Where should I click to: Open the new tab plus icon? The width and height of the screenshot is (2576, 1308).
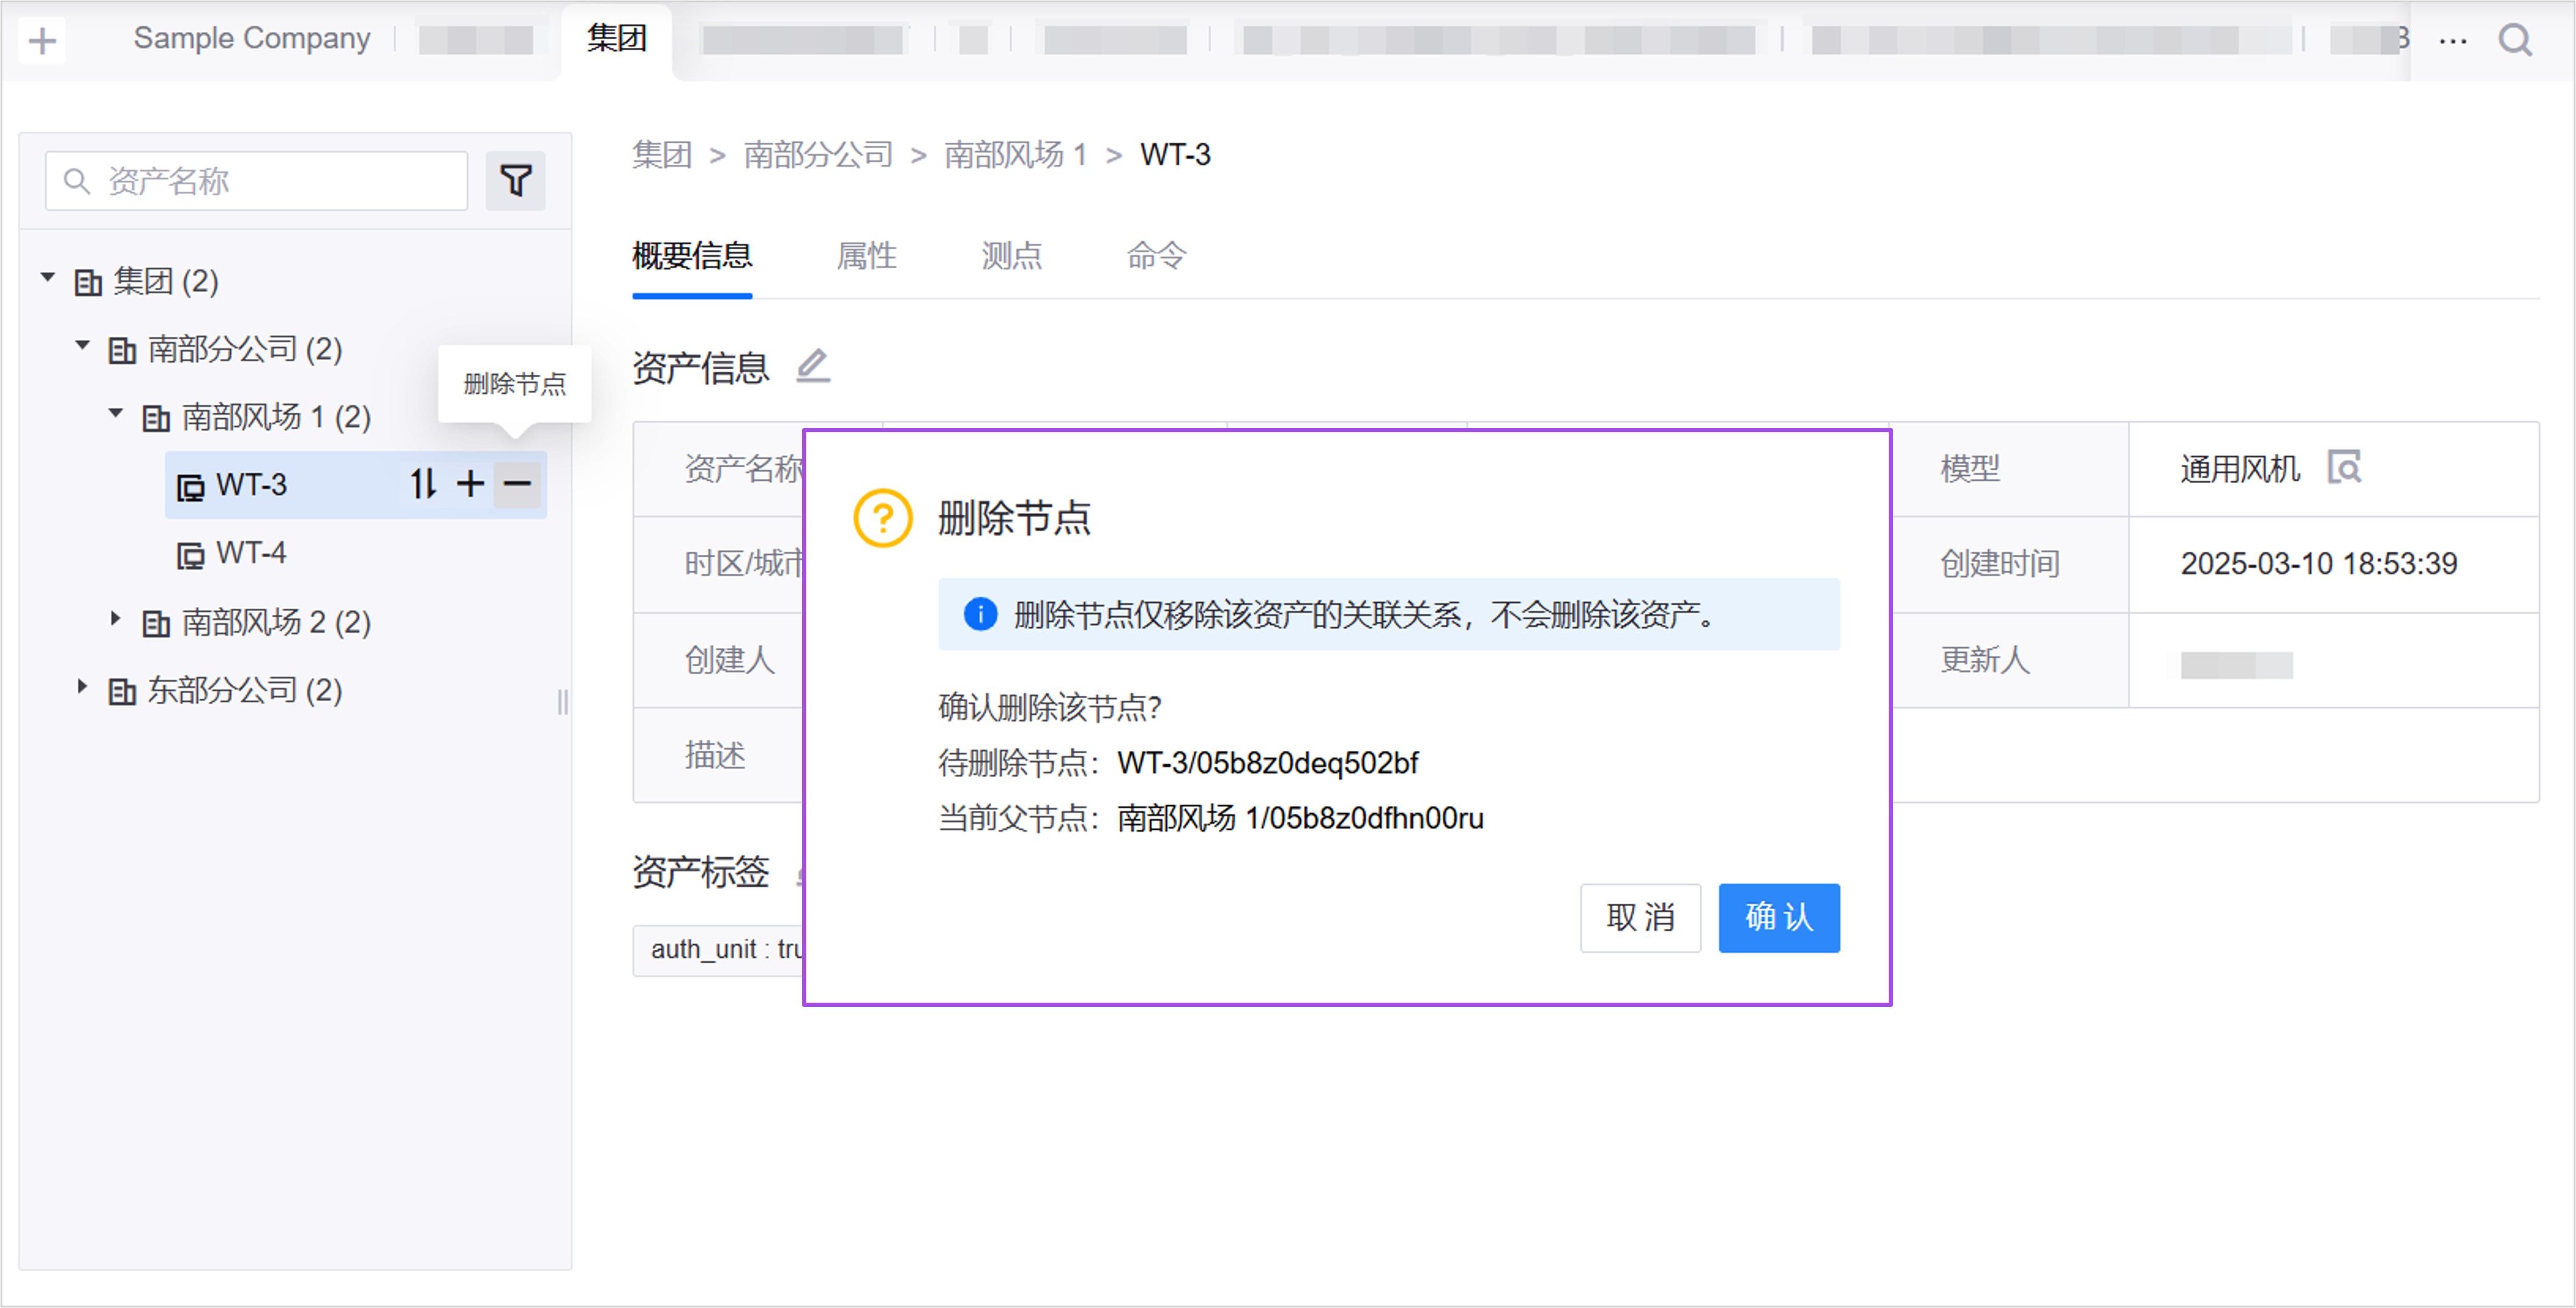pos(42,41)
